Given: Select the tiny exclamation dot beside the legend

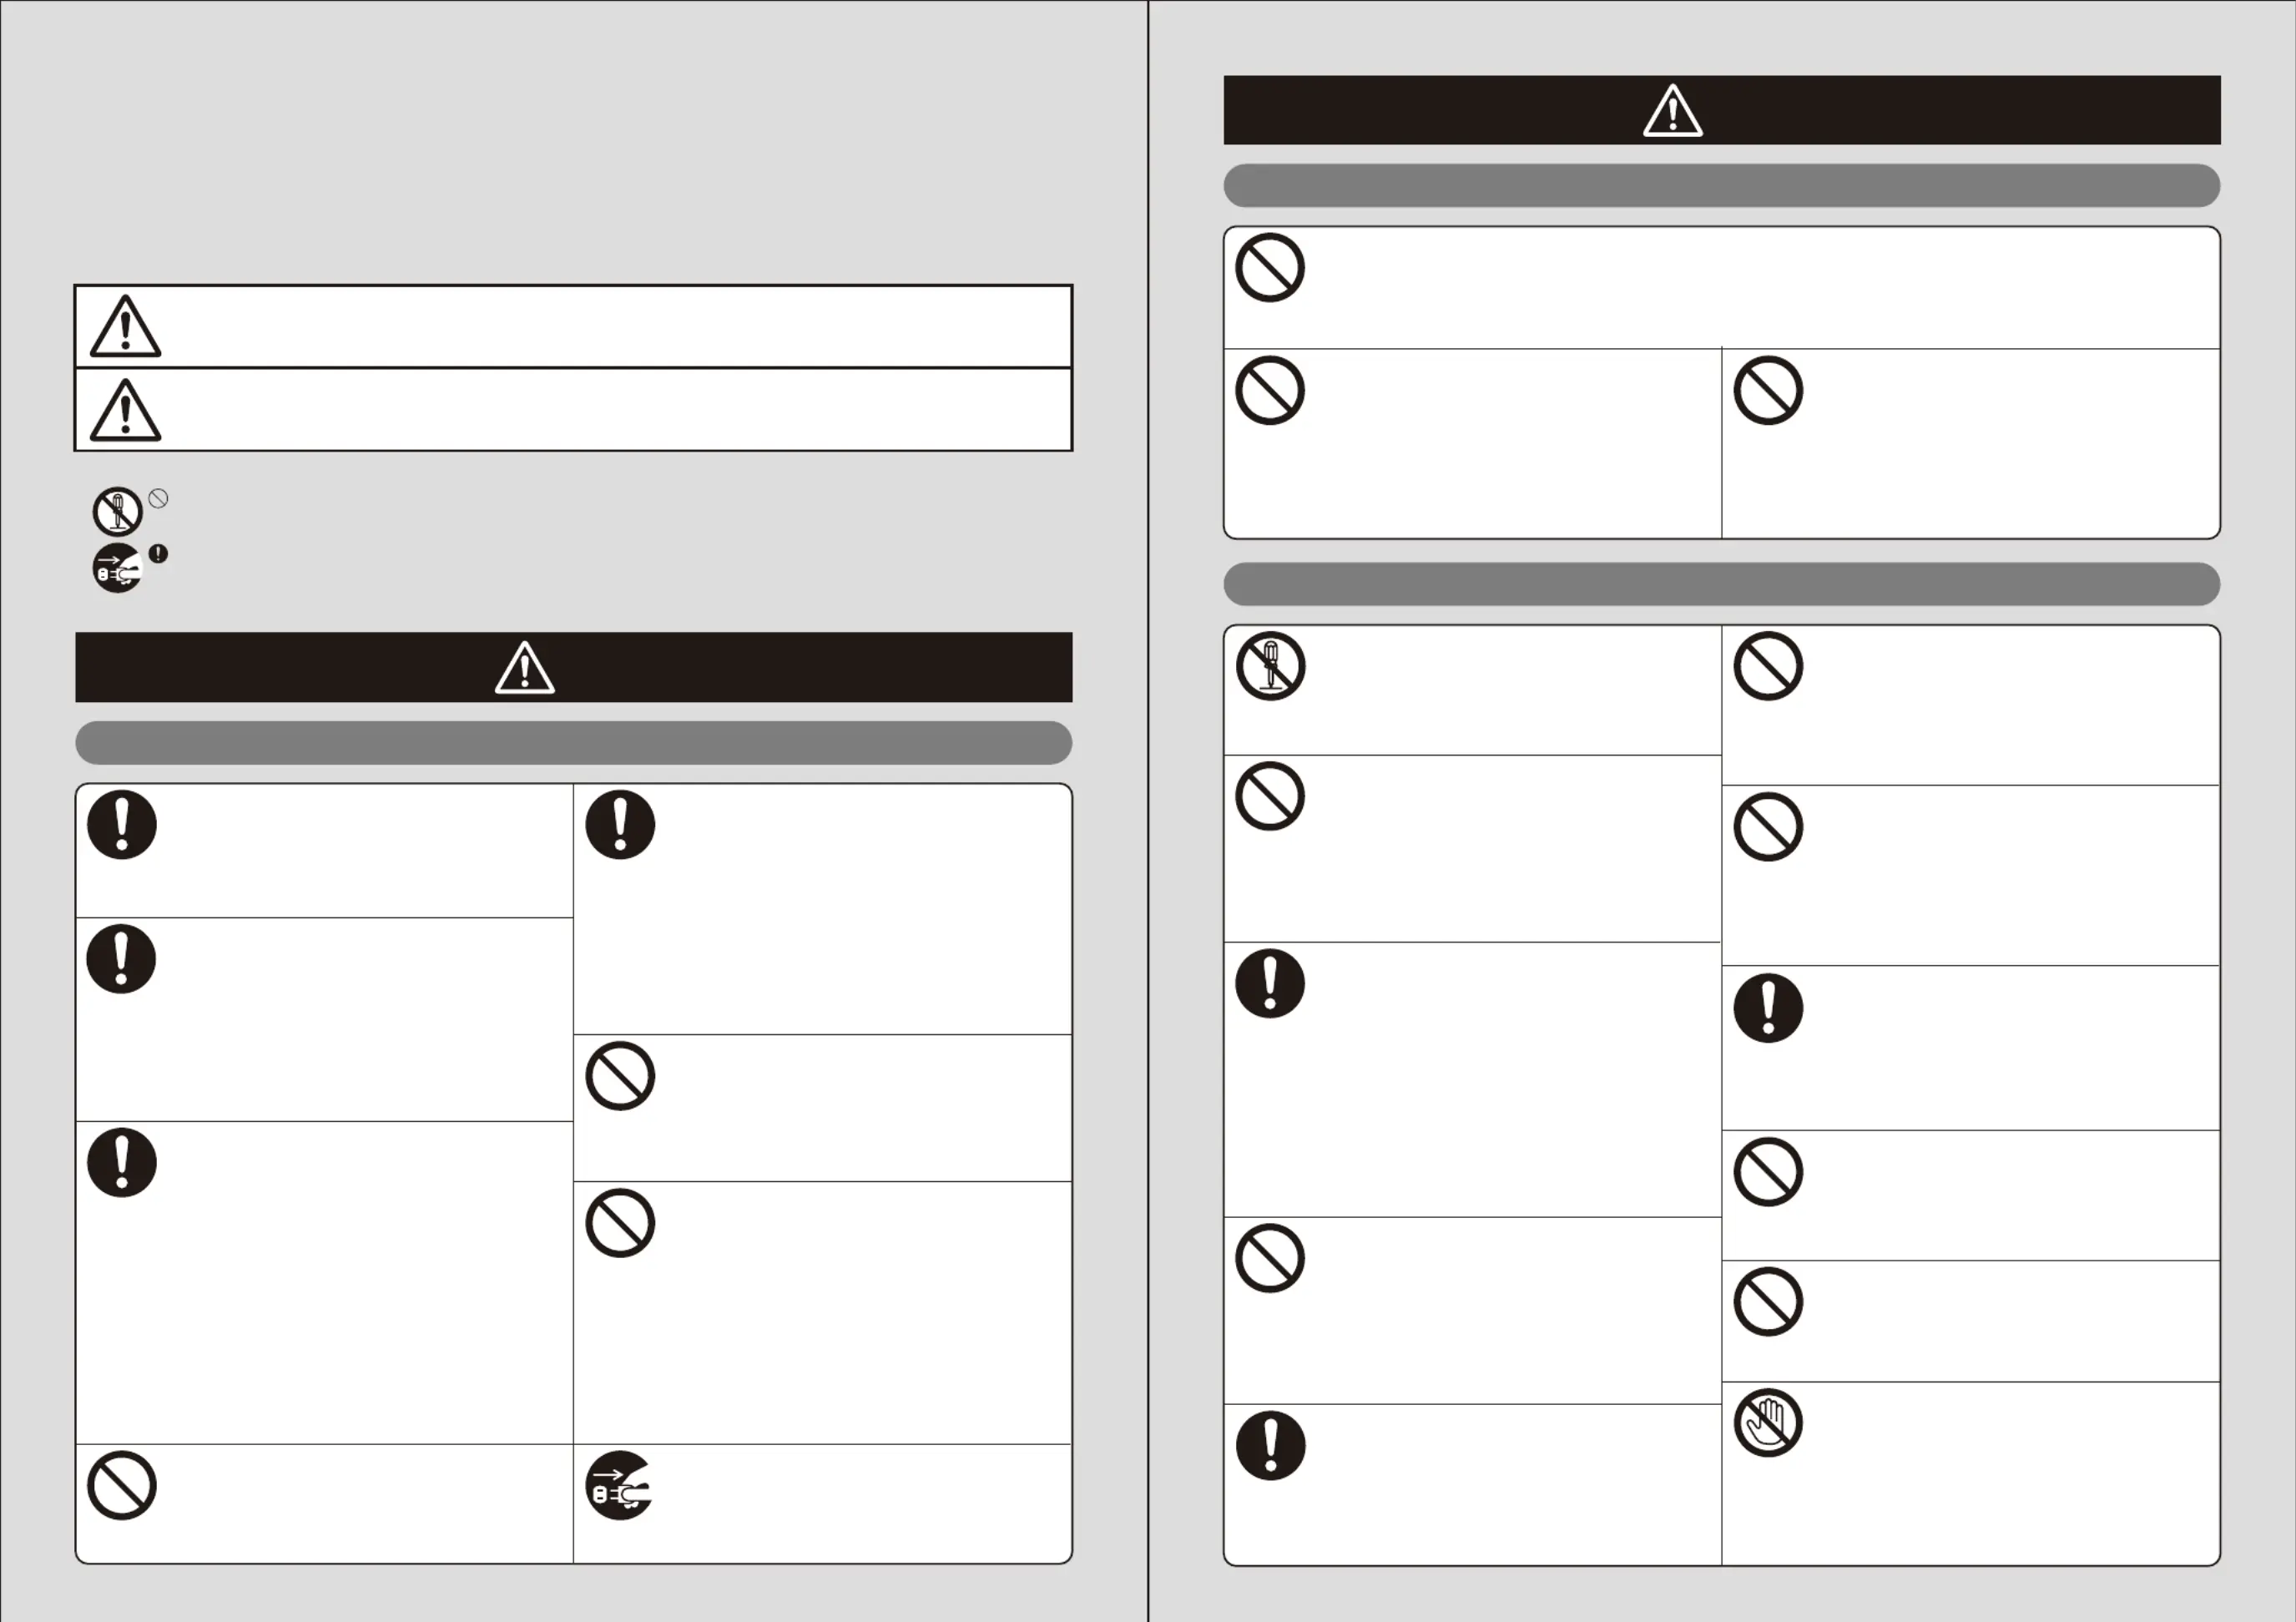Looking at the screenshot, I should tap(158, 553).
